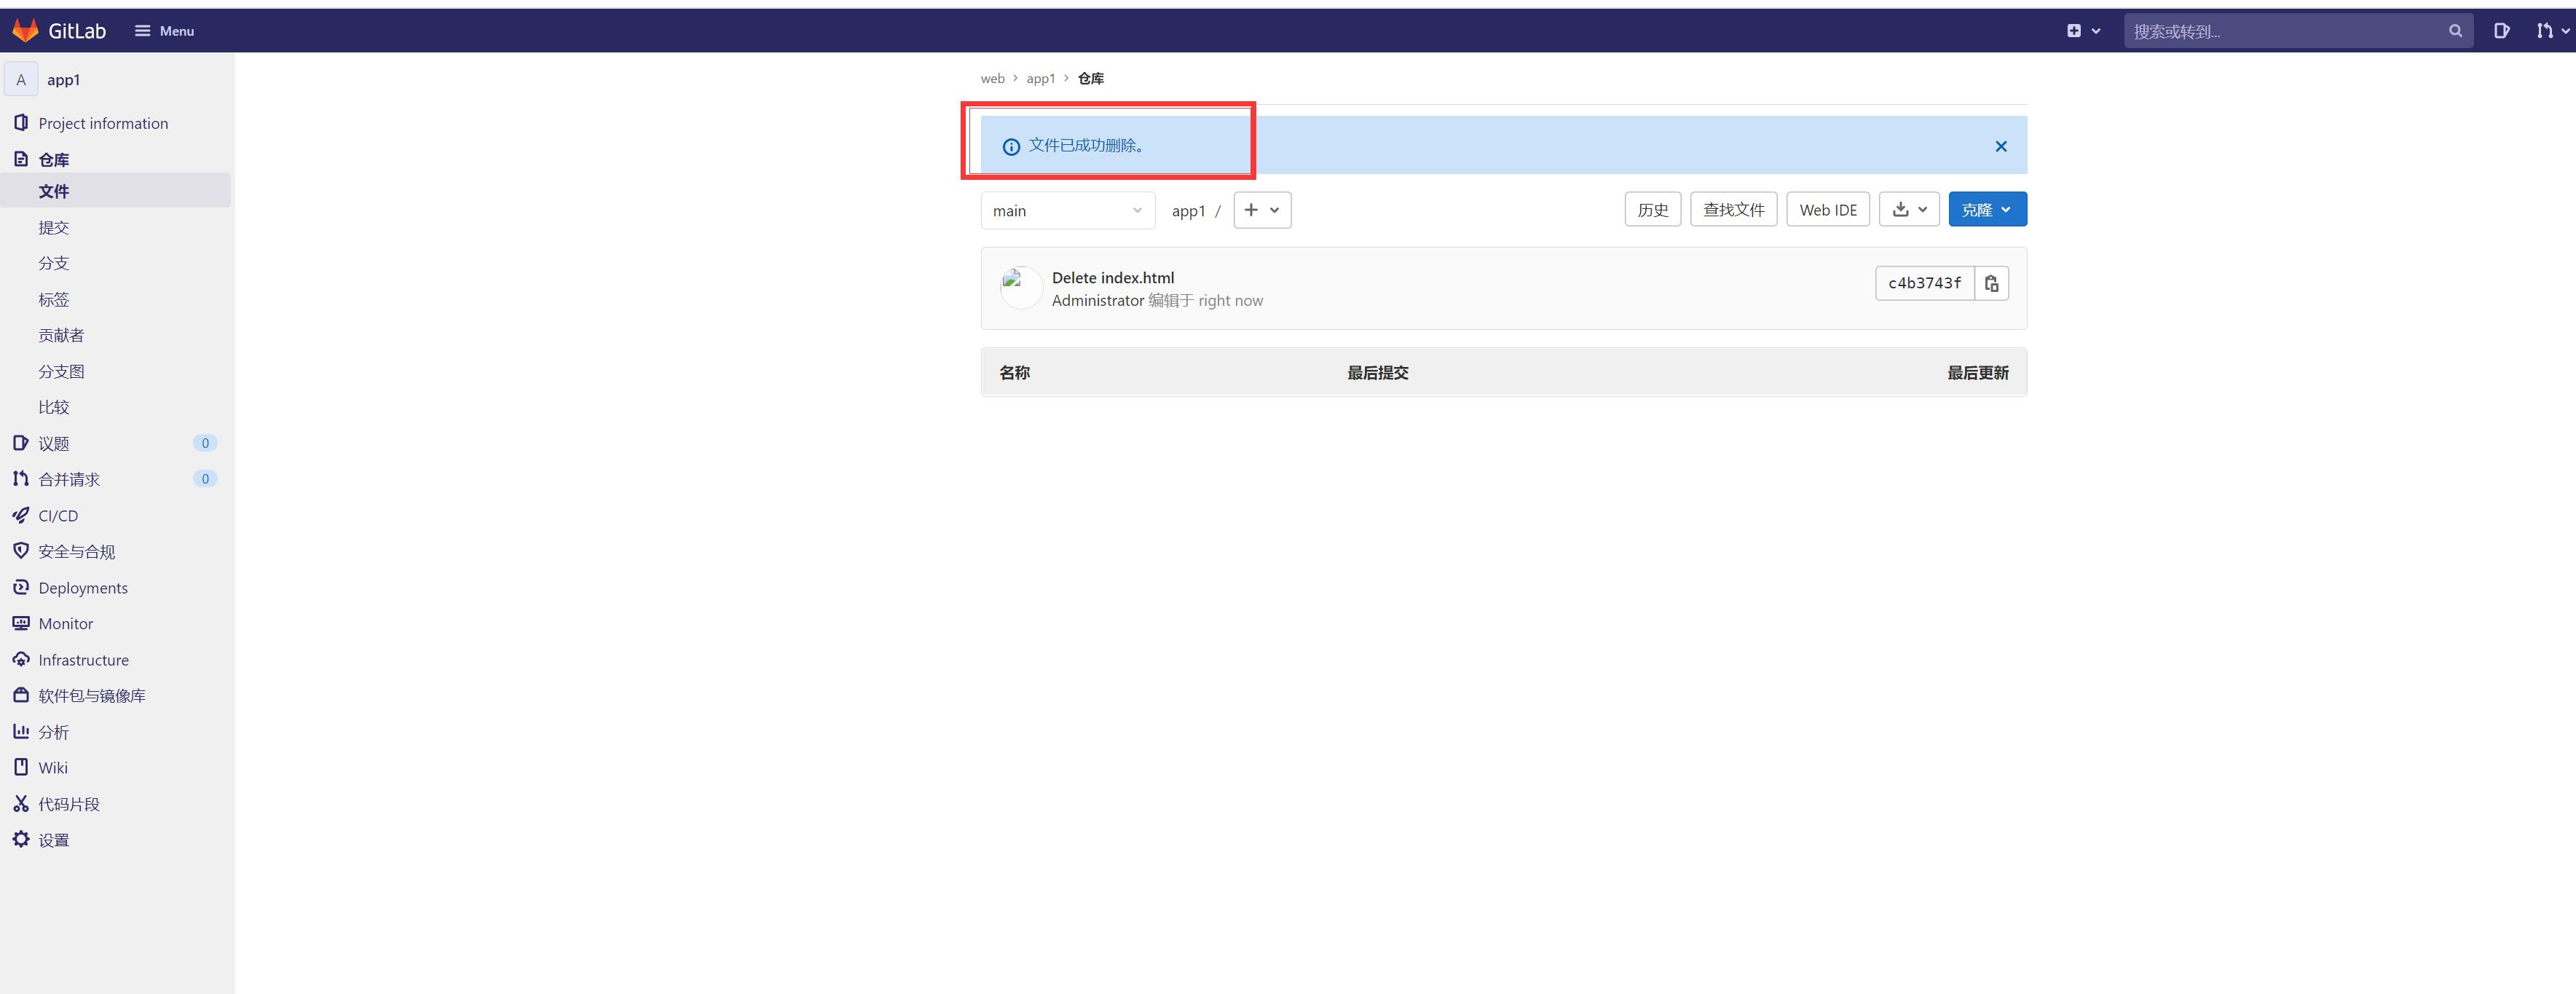Click the search magnifier icon

coord(2455,31)
